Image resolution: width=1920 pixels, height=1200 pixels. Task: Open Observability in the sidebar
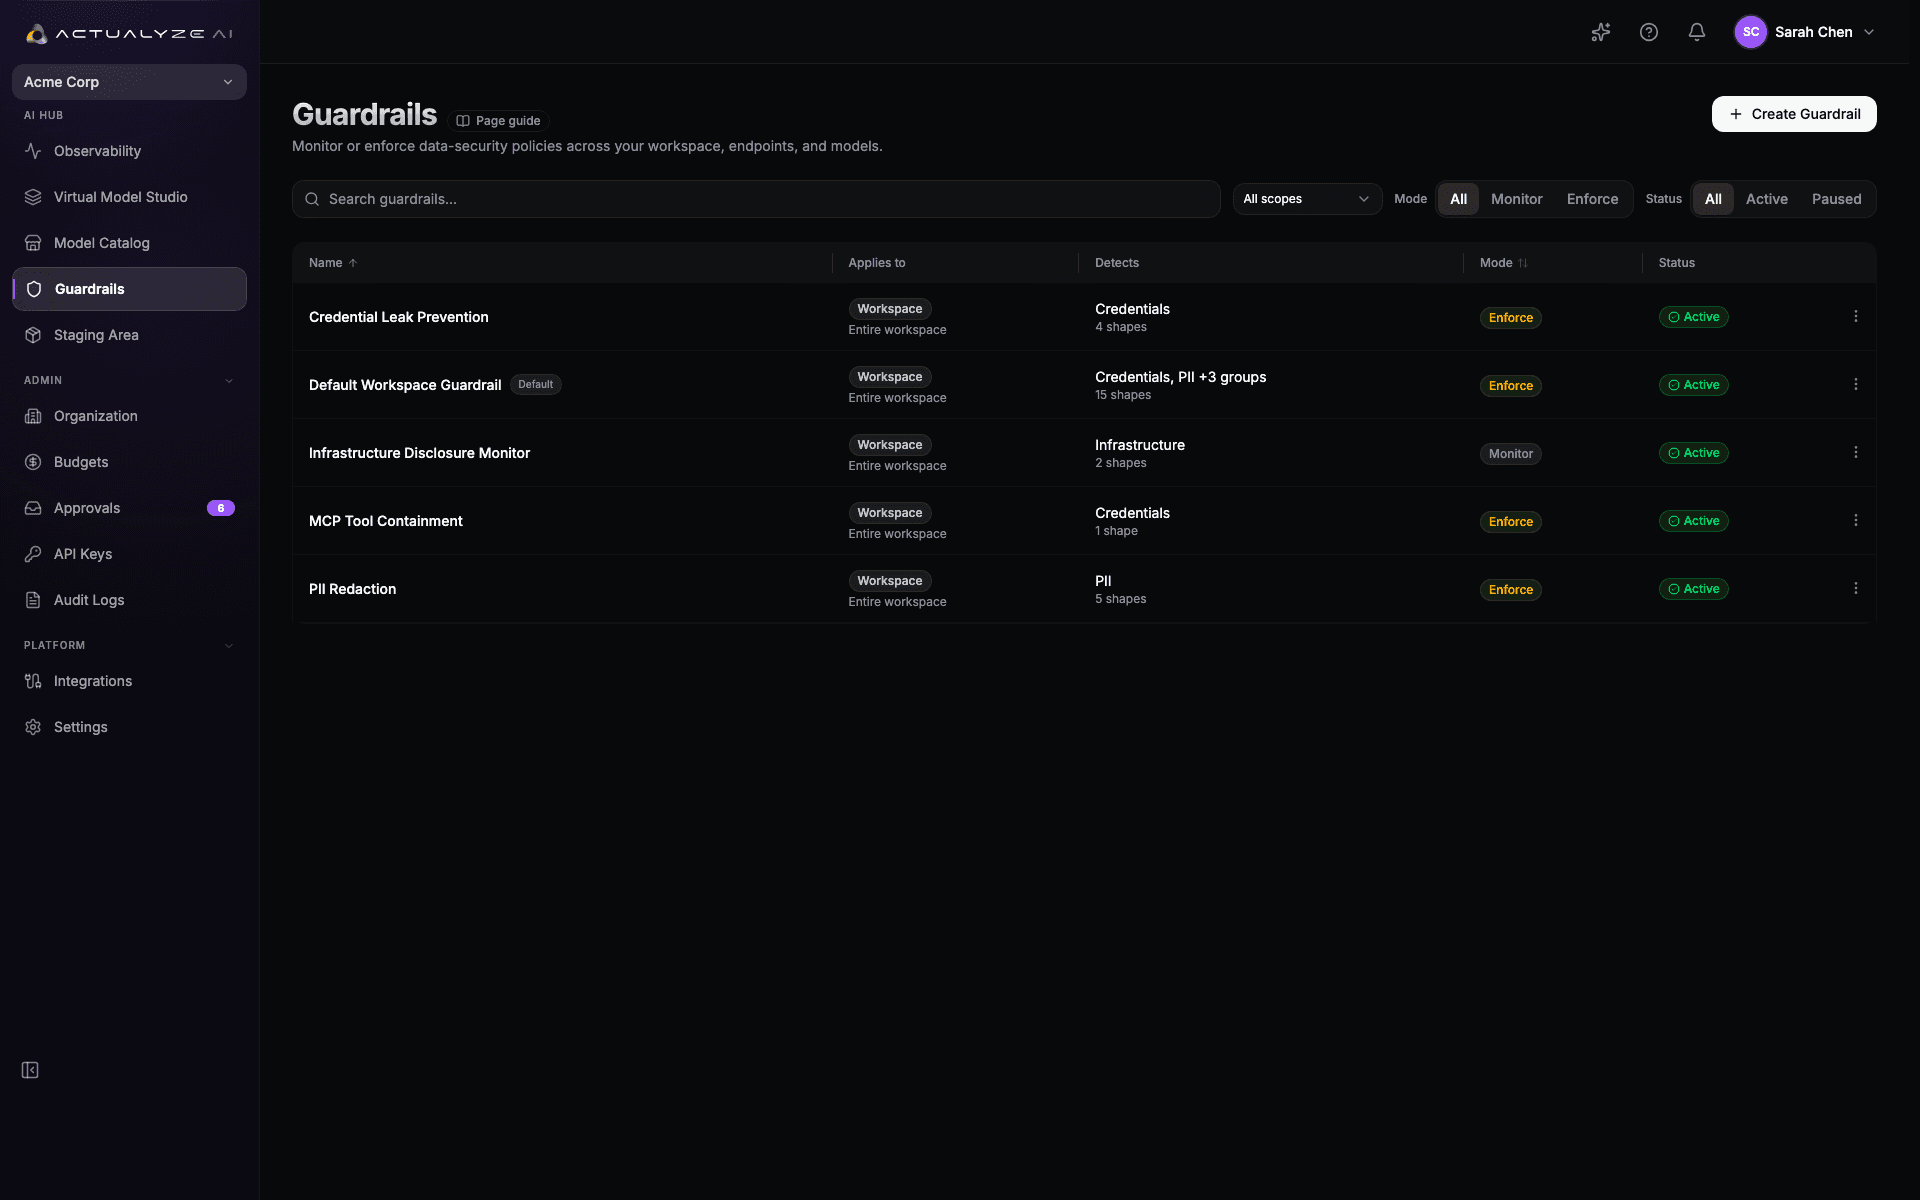pyautogui.click(x=129, y=151)
